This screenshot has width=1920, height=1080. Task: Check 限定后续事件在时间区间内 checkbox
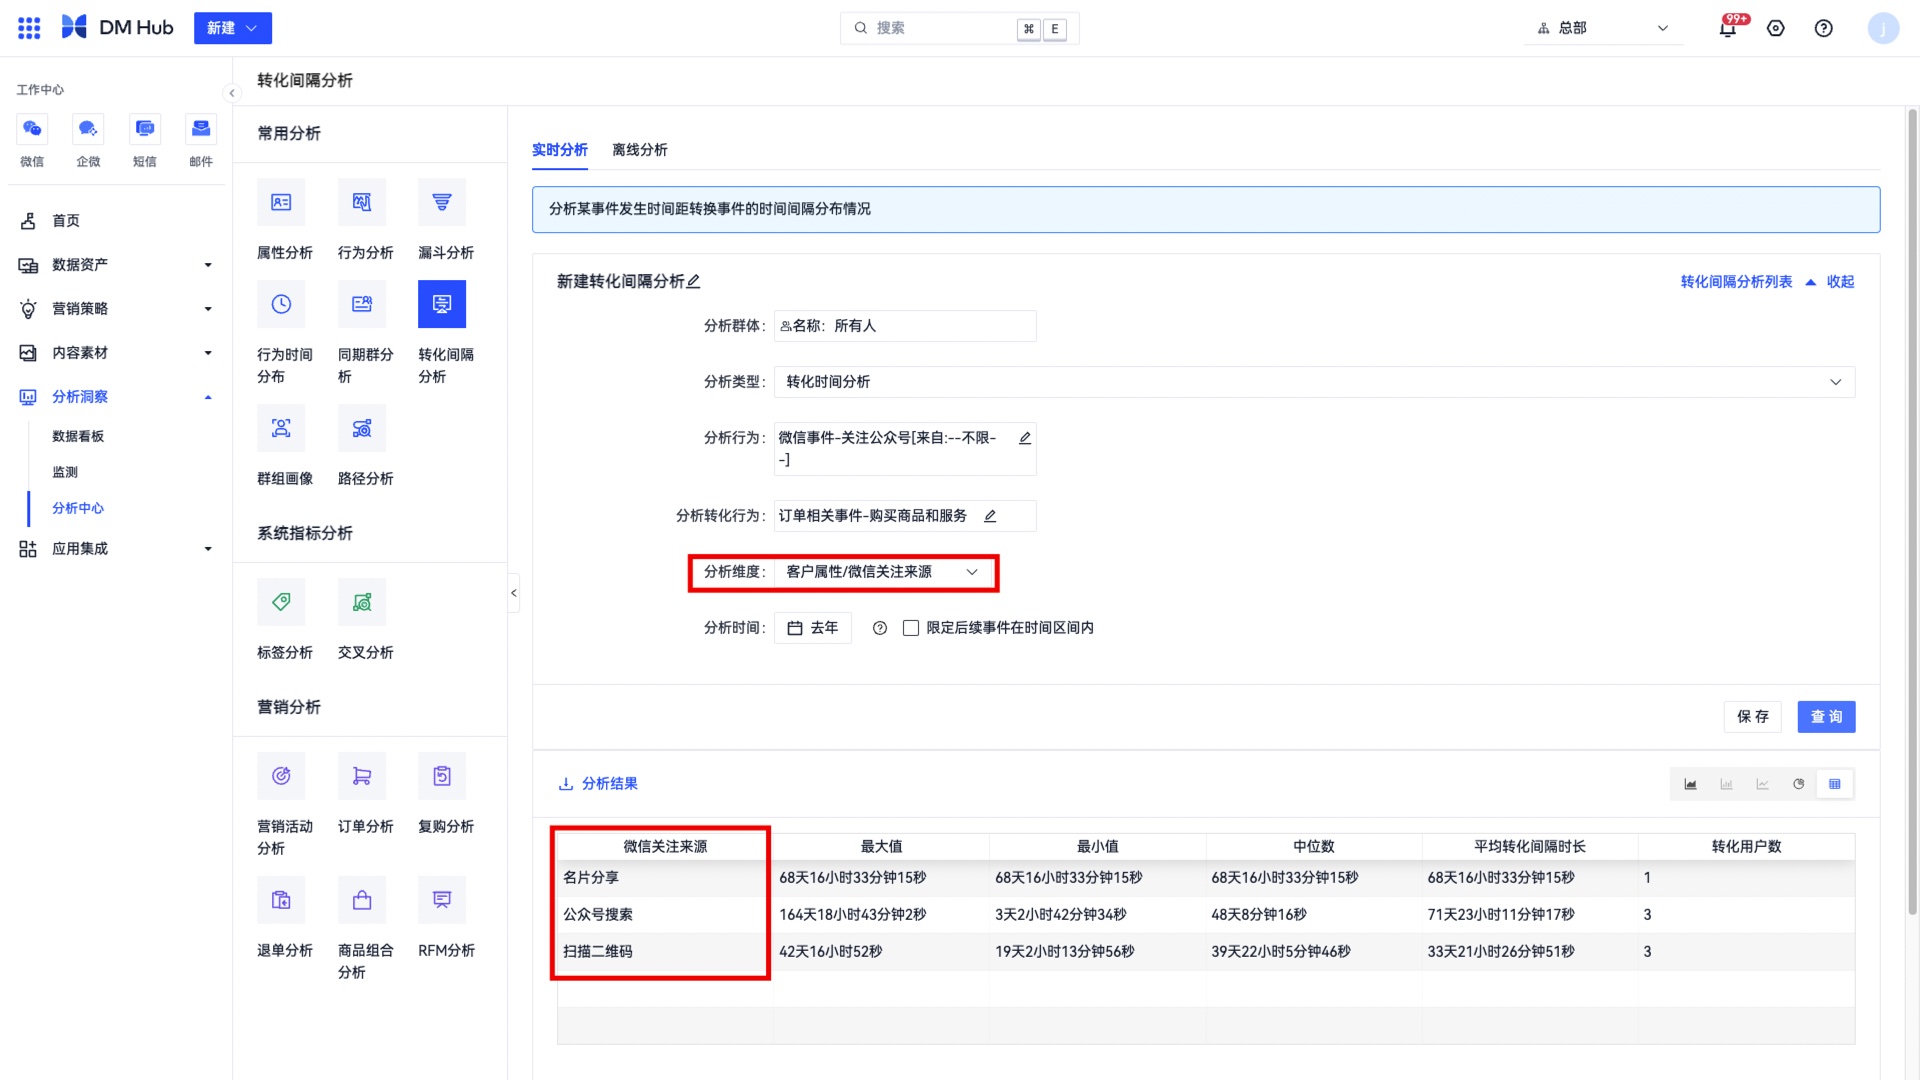tap(911, 628)
